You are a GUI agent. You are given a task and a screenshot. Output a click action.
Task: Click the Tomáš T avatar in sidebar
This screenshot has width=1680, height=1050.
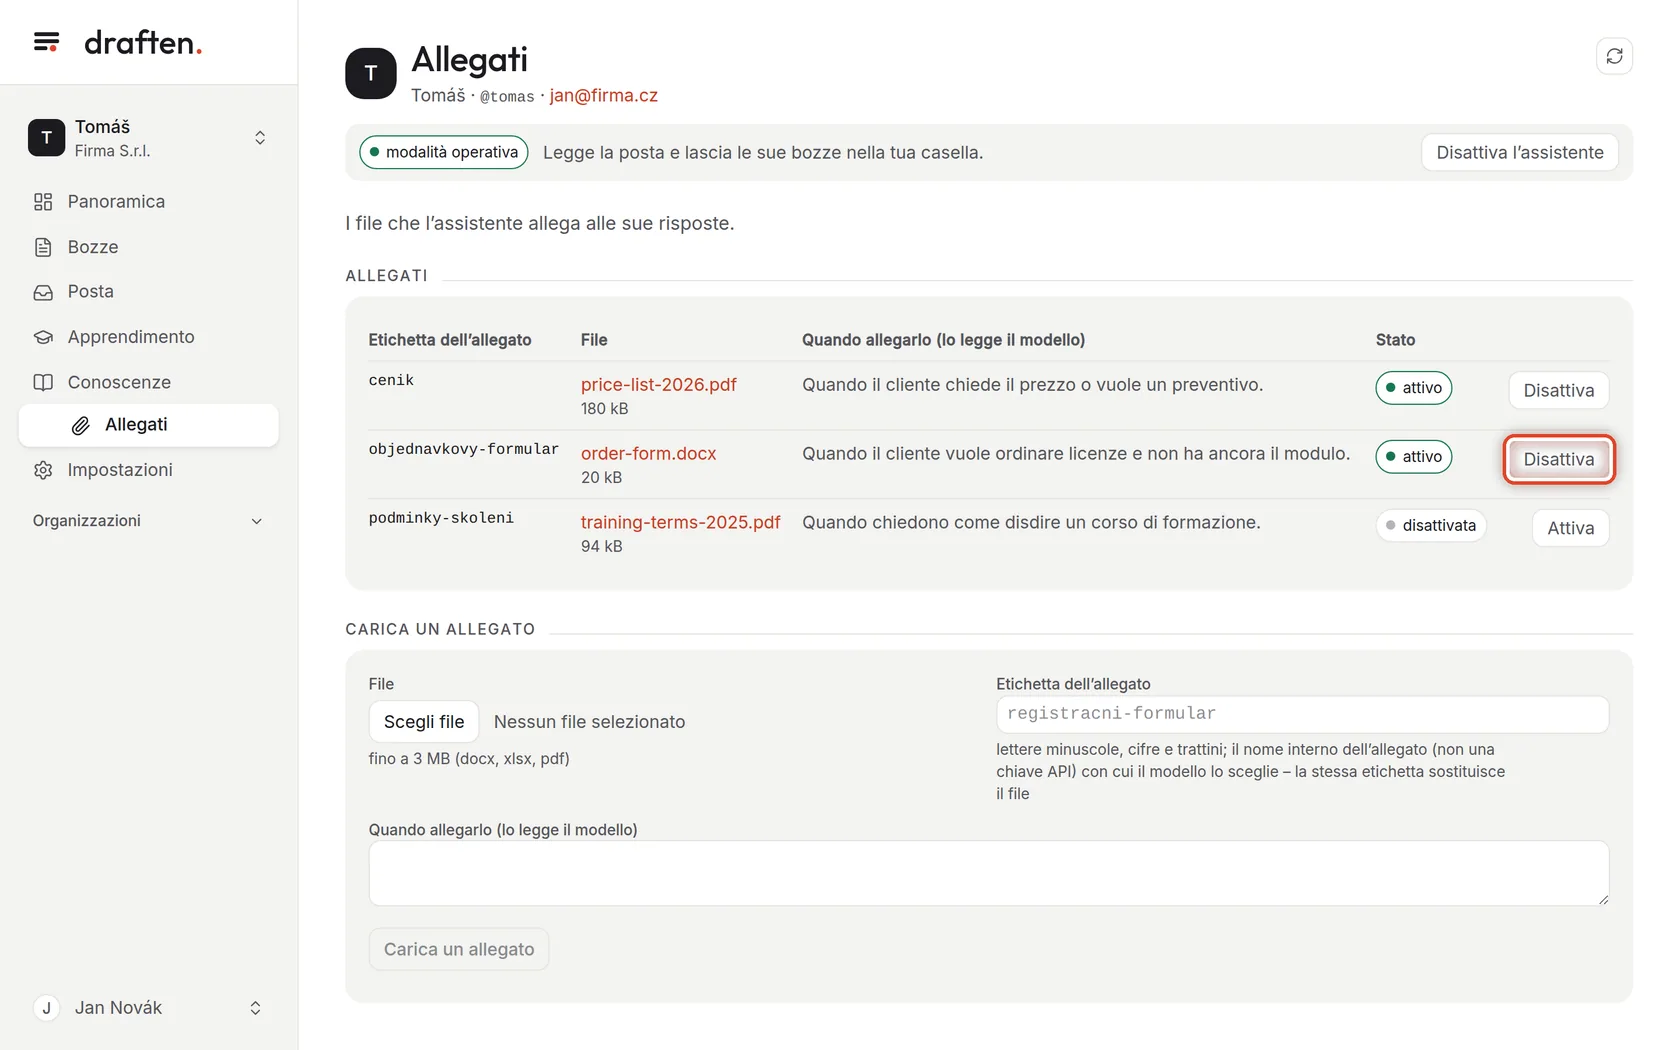46,138
